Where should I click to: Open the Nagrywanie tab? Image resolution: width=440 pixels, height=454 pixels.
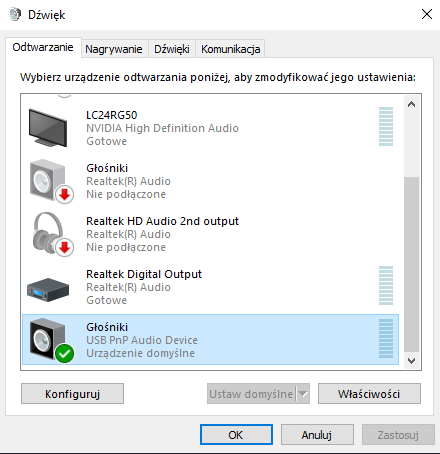click(114, 49)
